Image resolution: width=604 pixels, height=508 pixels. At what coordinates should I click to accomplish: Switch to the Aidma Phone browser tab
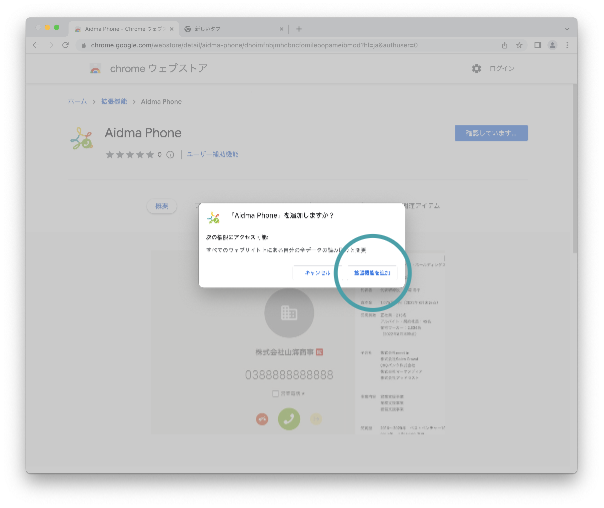click(123, 29)
